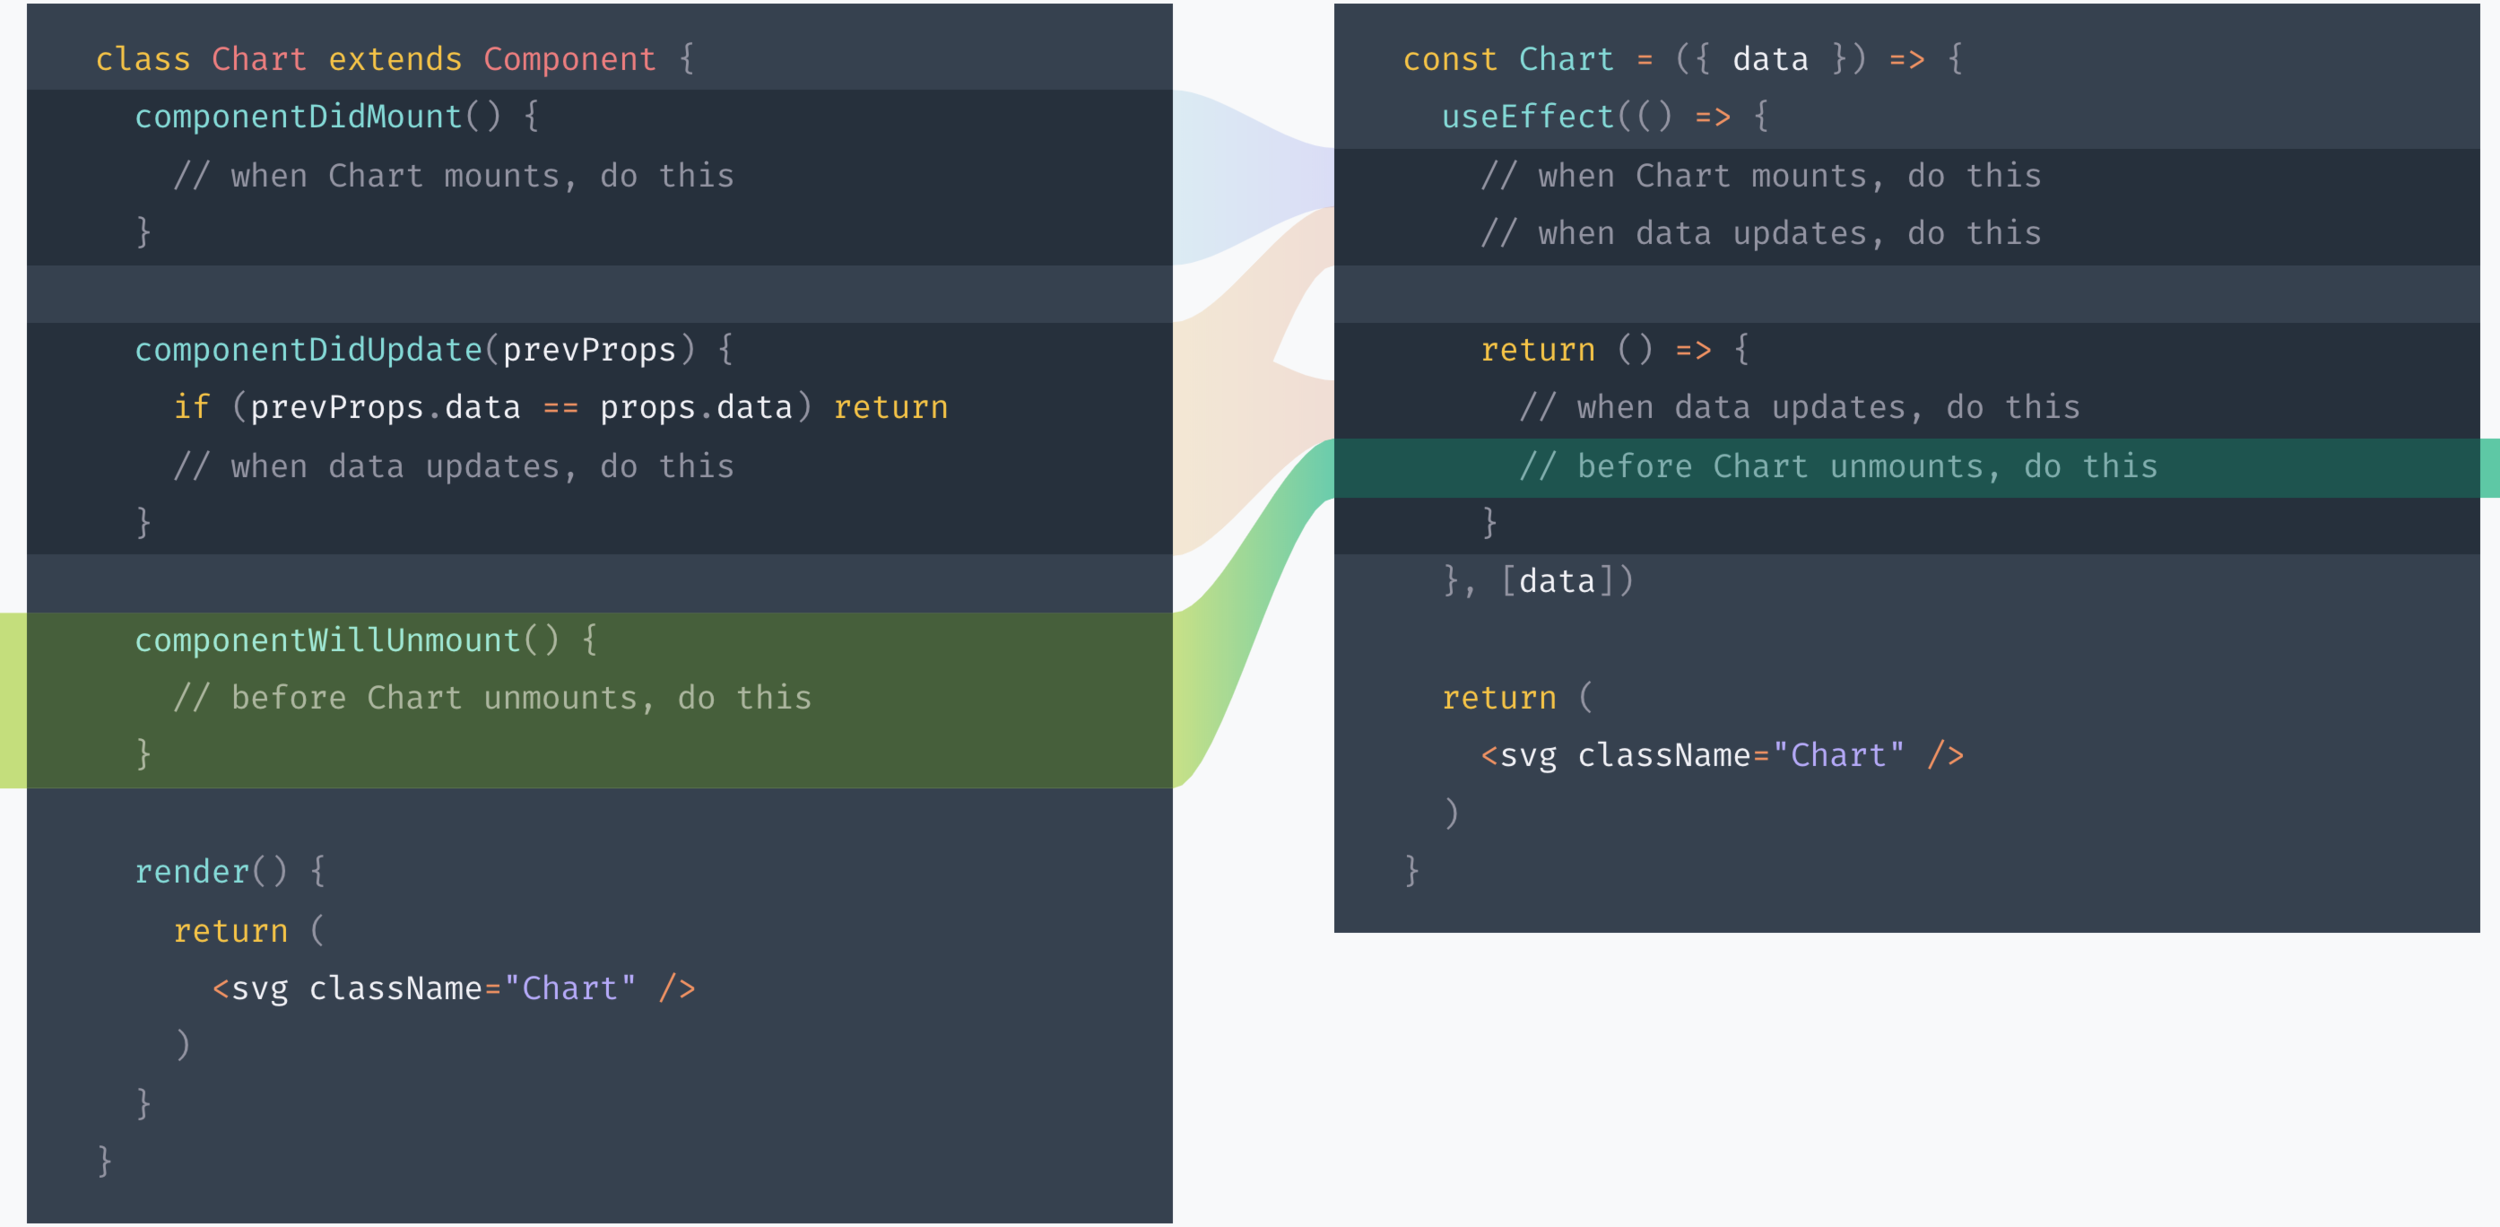This screenshot has height=1227, width=2500.
Task: Click the componentWillUnmount method name
Action: (x=327, y=640)
